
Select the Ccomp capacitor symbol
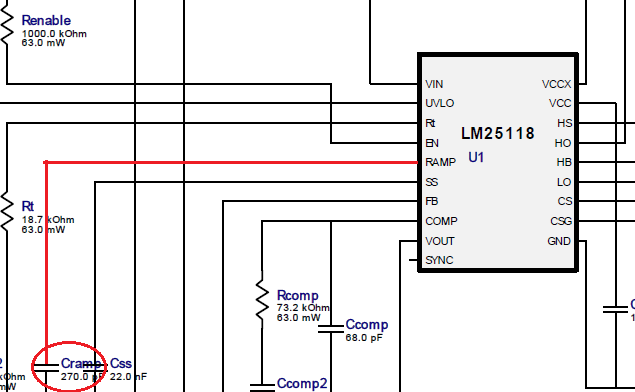331,329
